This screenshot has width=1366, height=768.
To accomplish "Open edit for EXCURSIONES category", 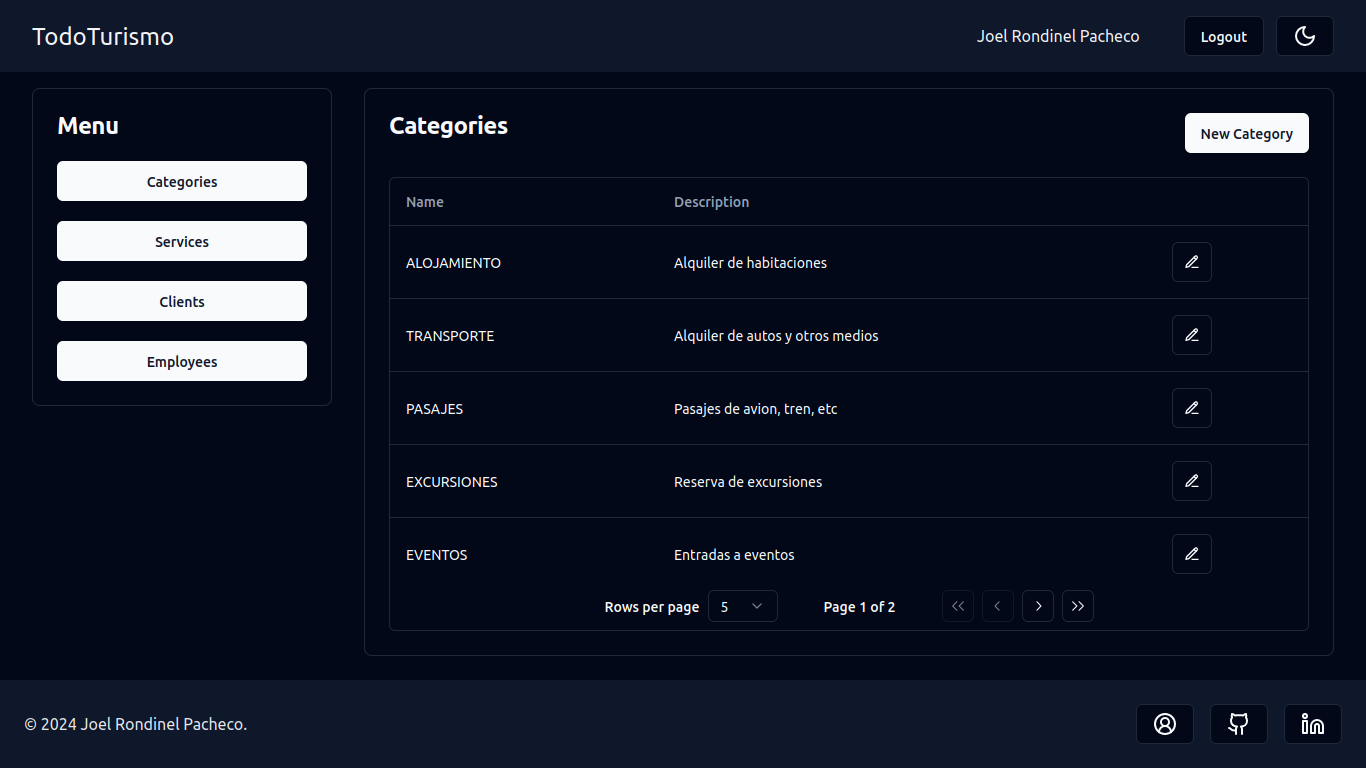I will 1191,481.
